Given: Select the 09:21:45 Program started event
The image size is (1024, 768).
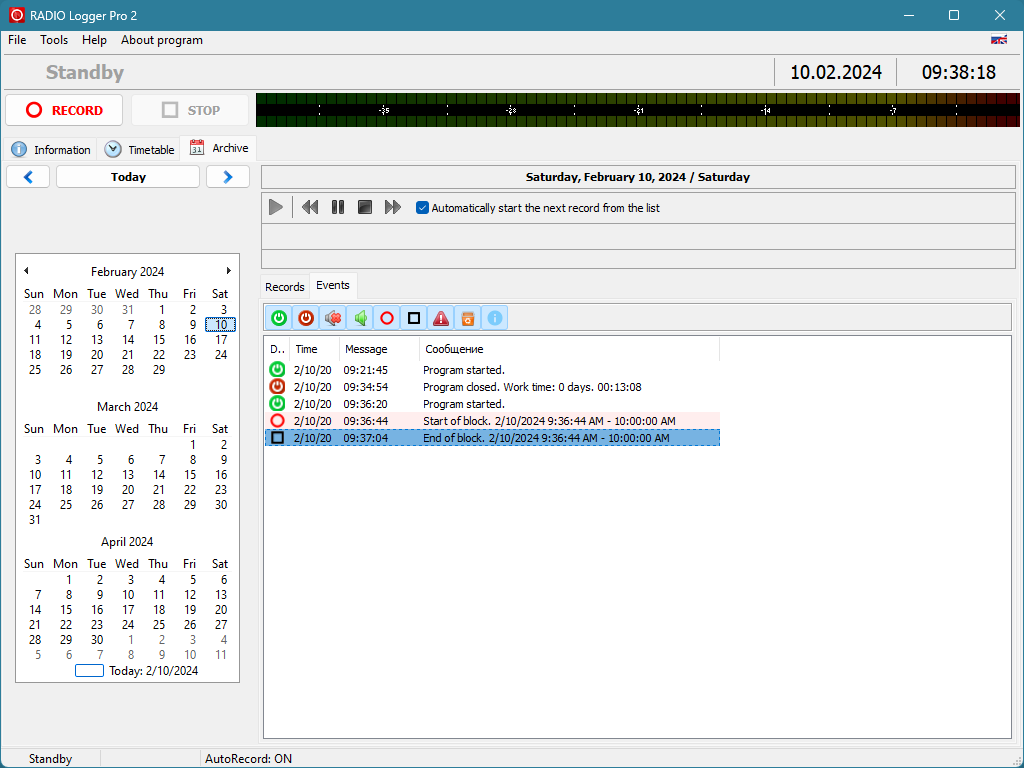Looking at the screenshot, I should coord(492,370).
